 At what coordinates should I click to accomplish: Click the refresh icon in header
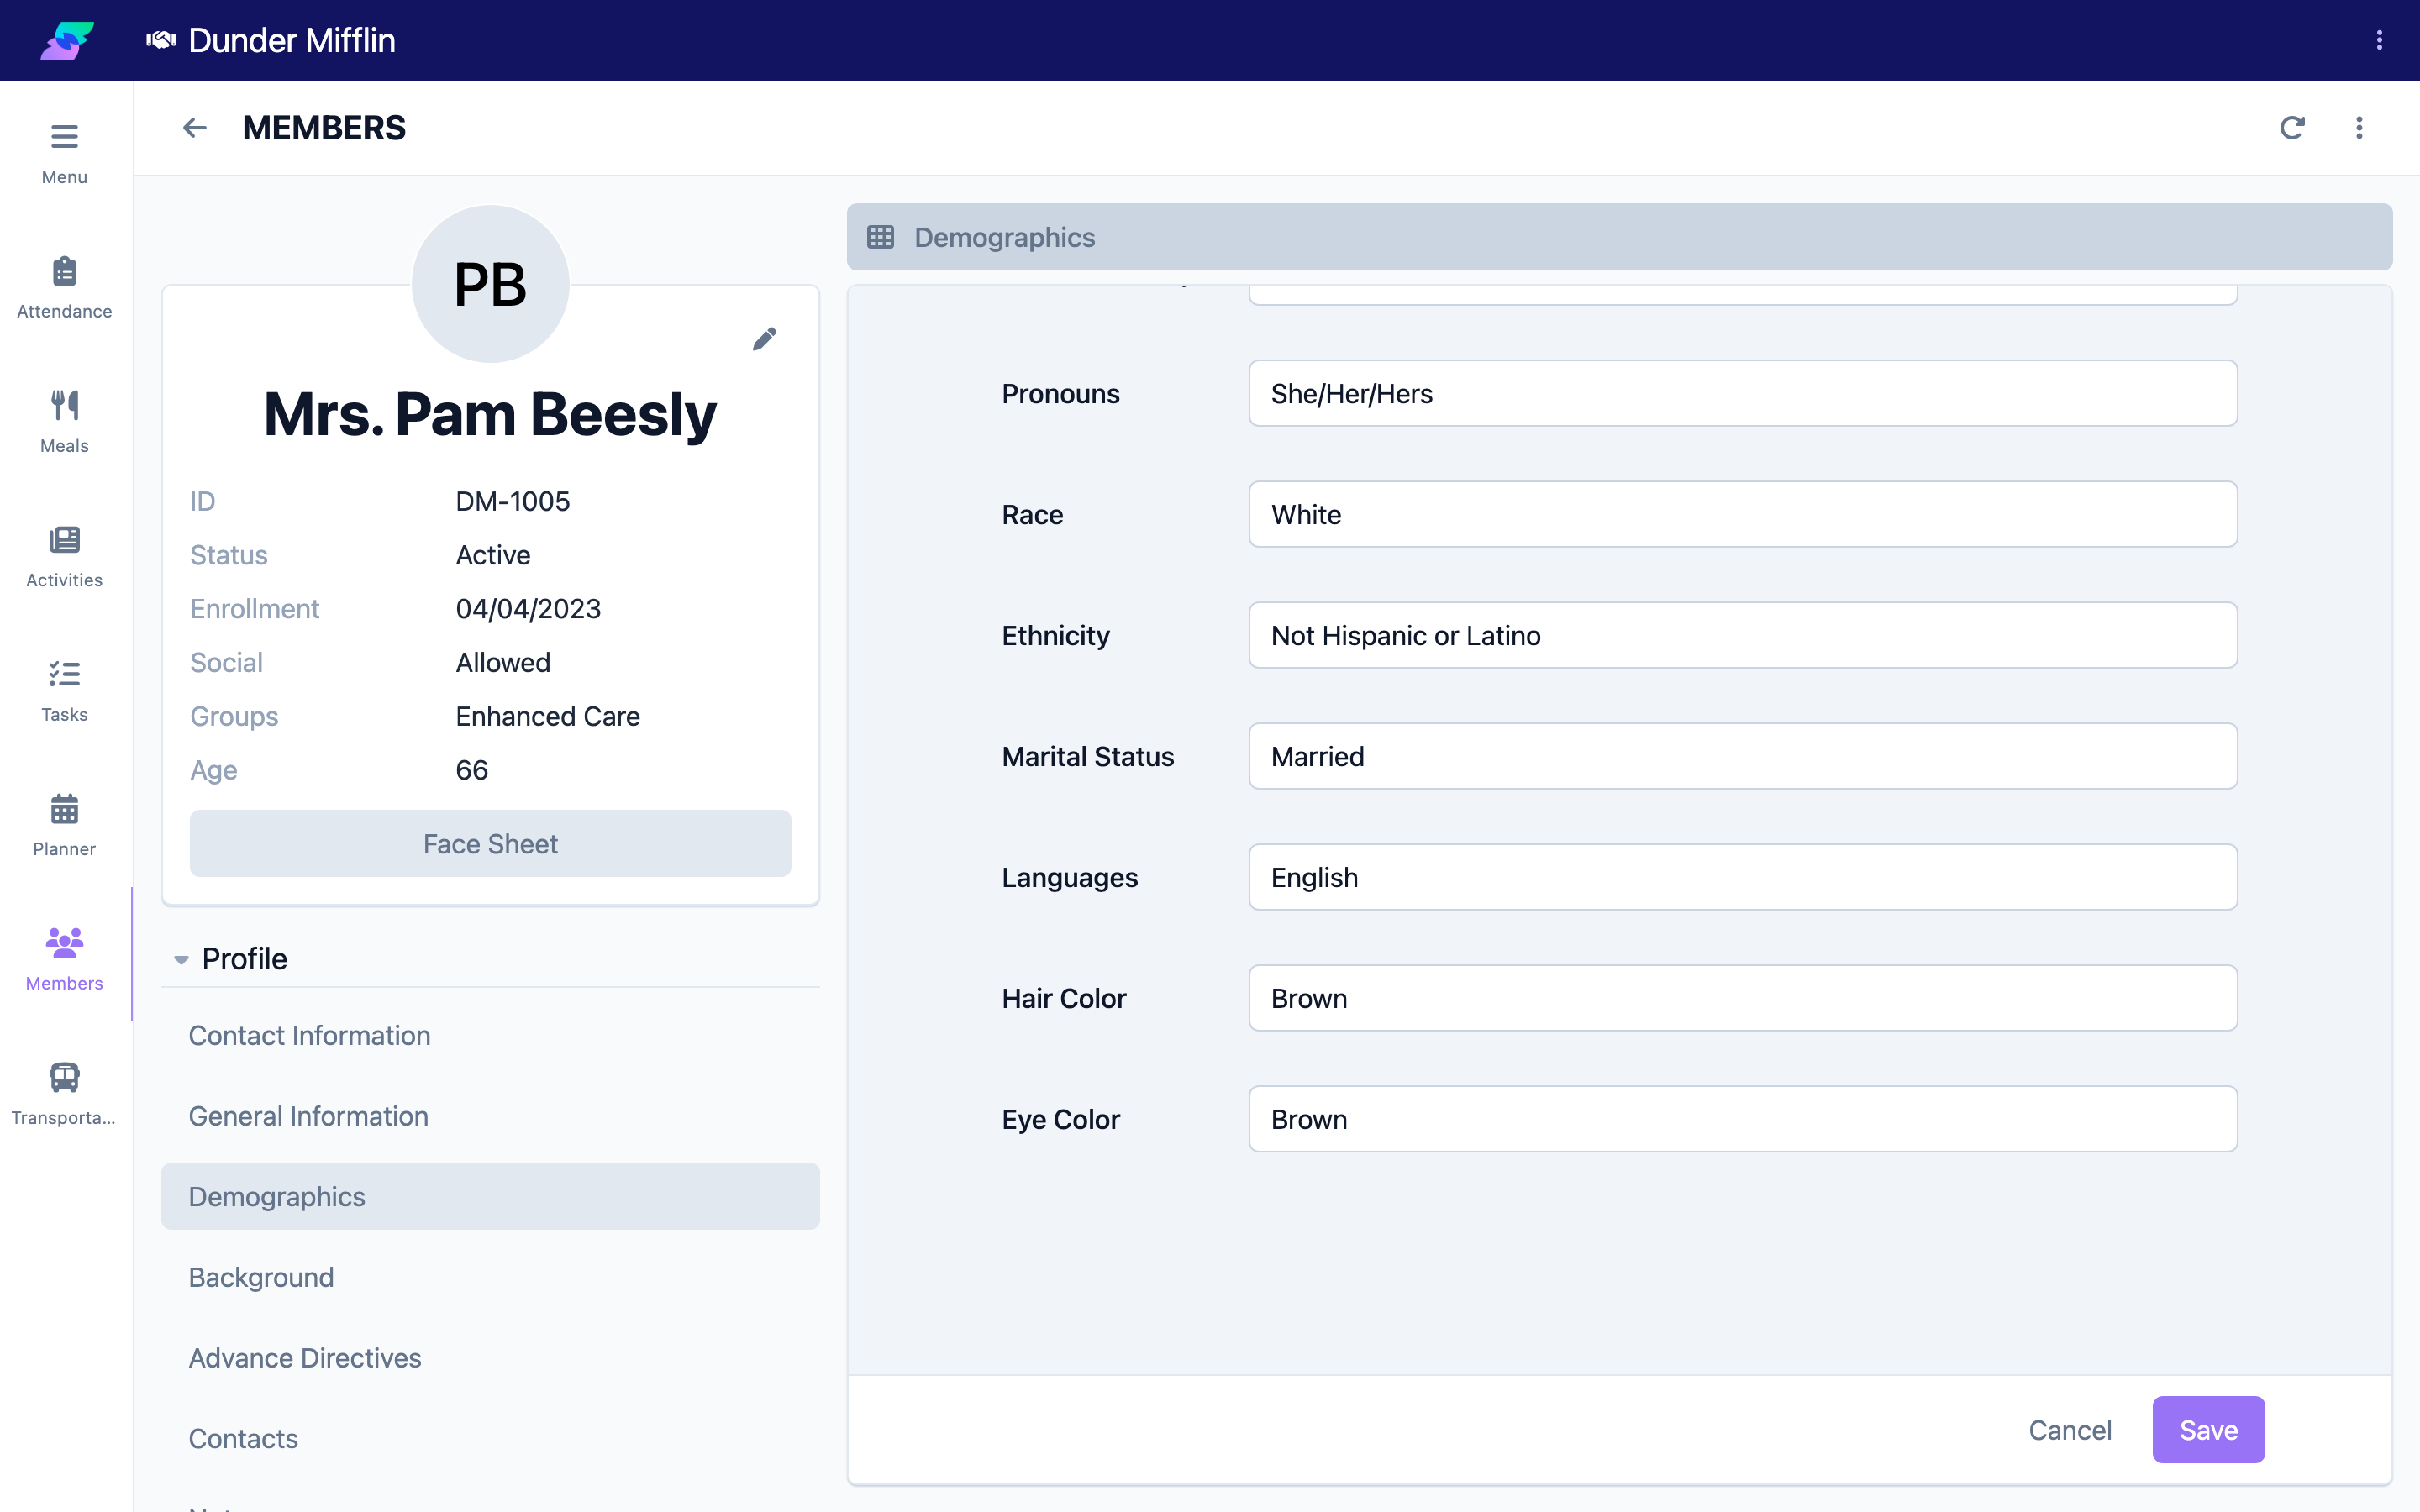click(x=2292, y=128)
